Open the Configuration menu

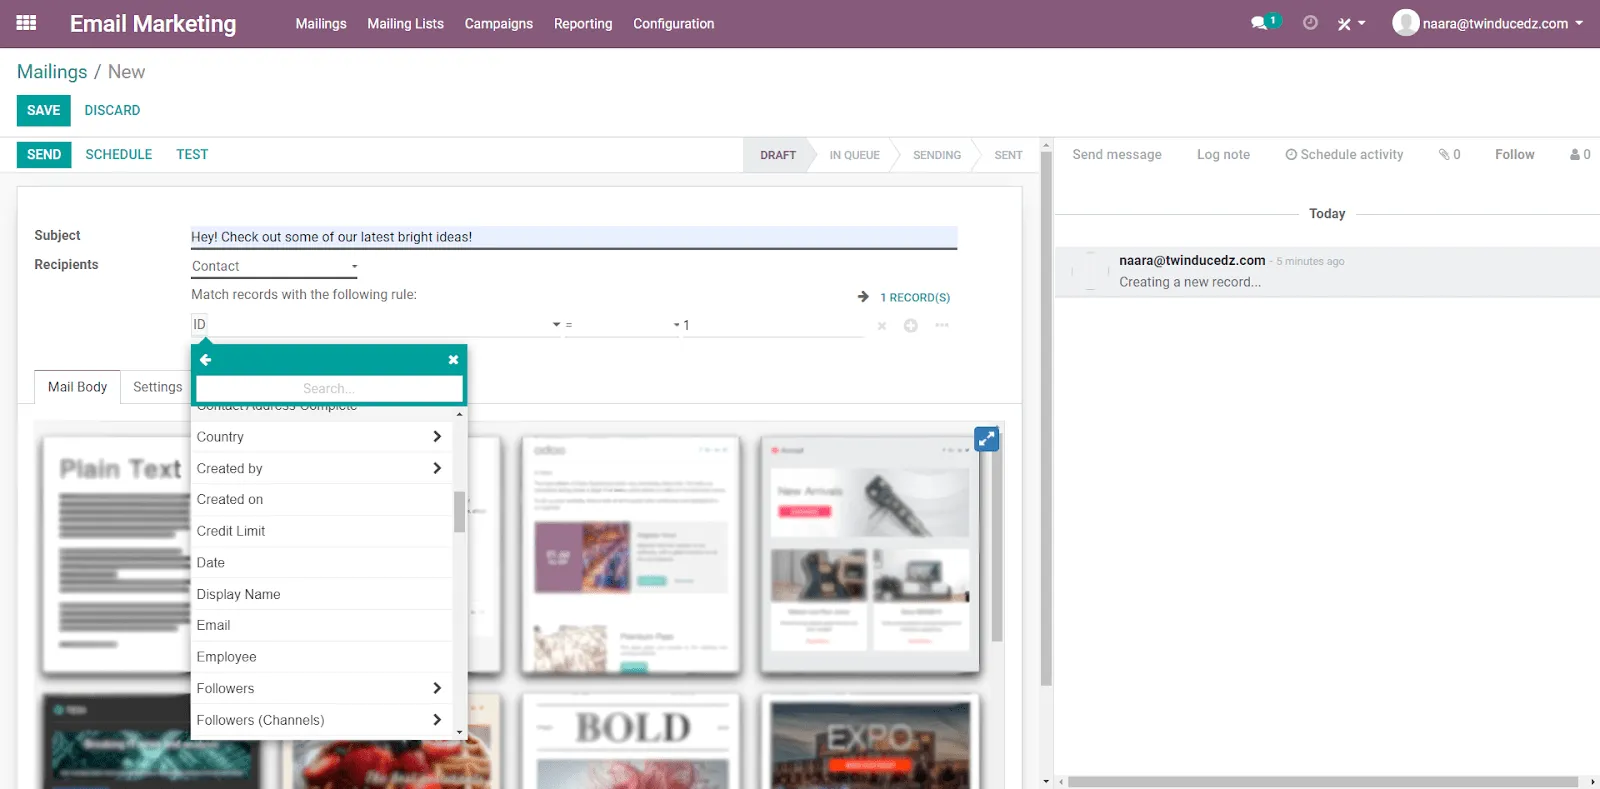coord(674,24)
